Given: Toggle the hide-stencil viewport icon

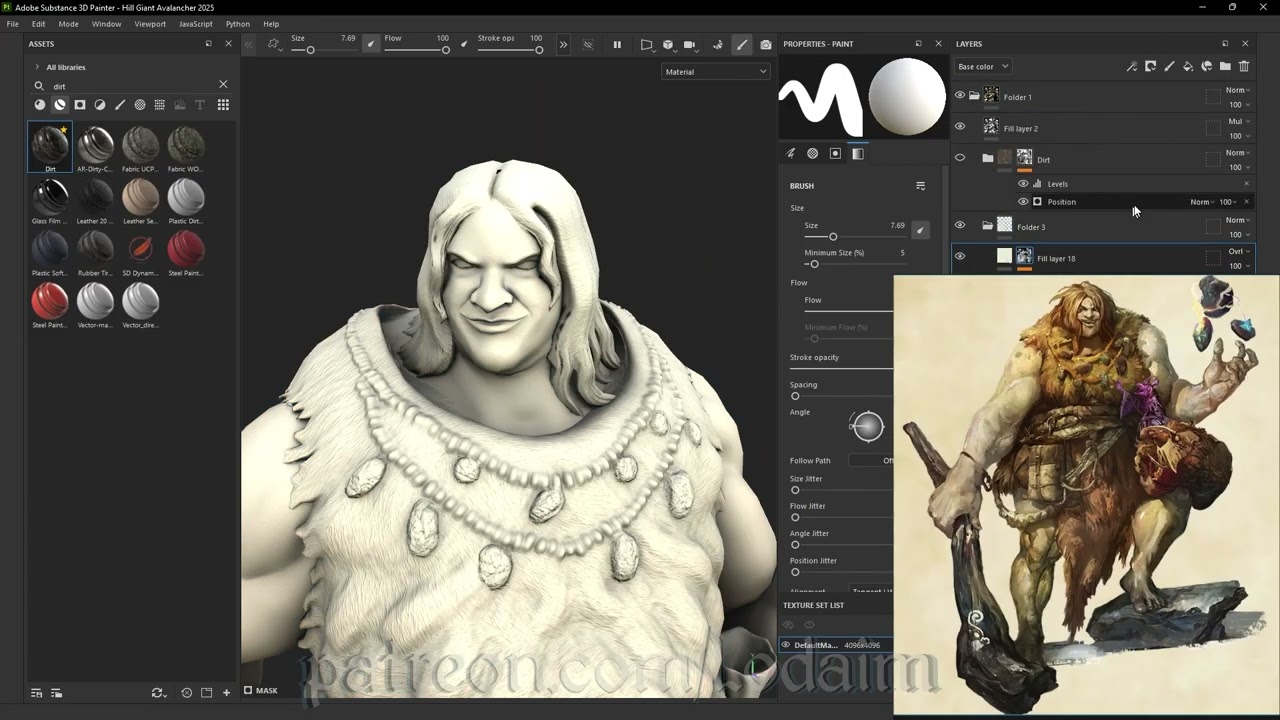Looking at the screenshot, I should tap(588, 45).
